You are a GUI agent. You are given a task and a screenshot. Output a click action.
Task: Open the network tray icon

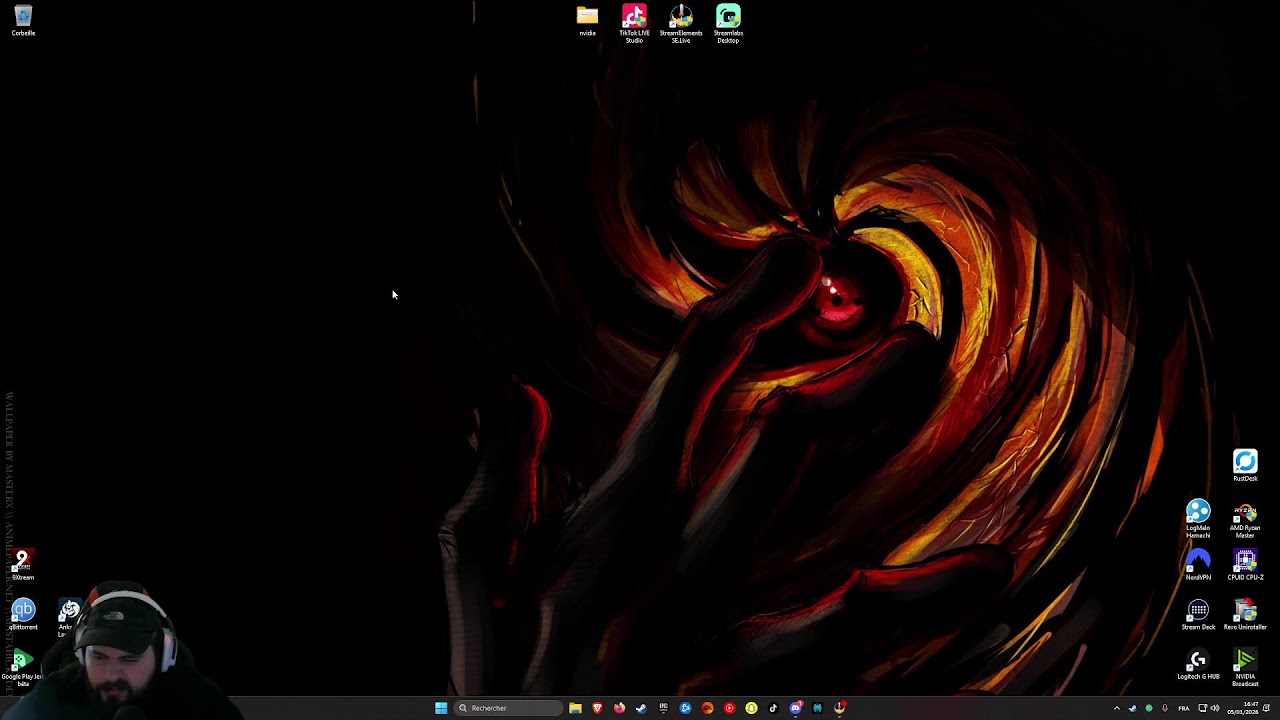(1203, 708)
